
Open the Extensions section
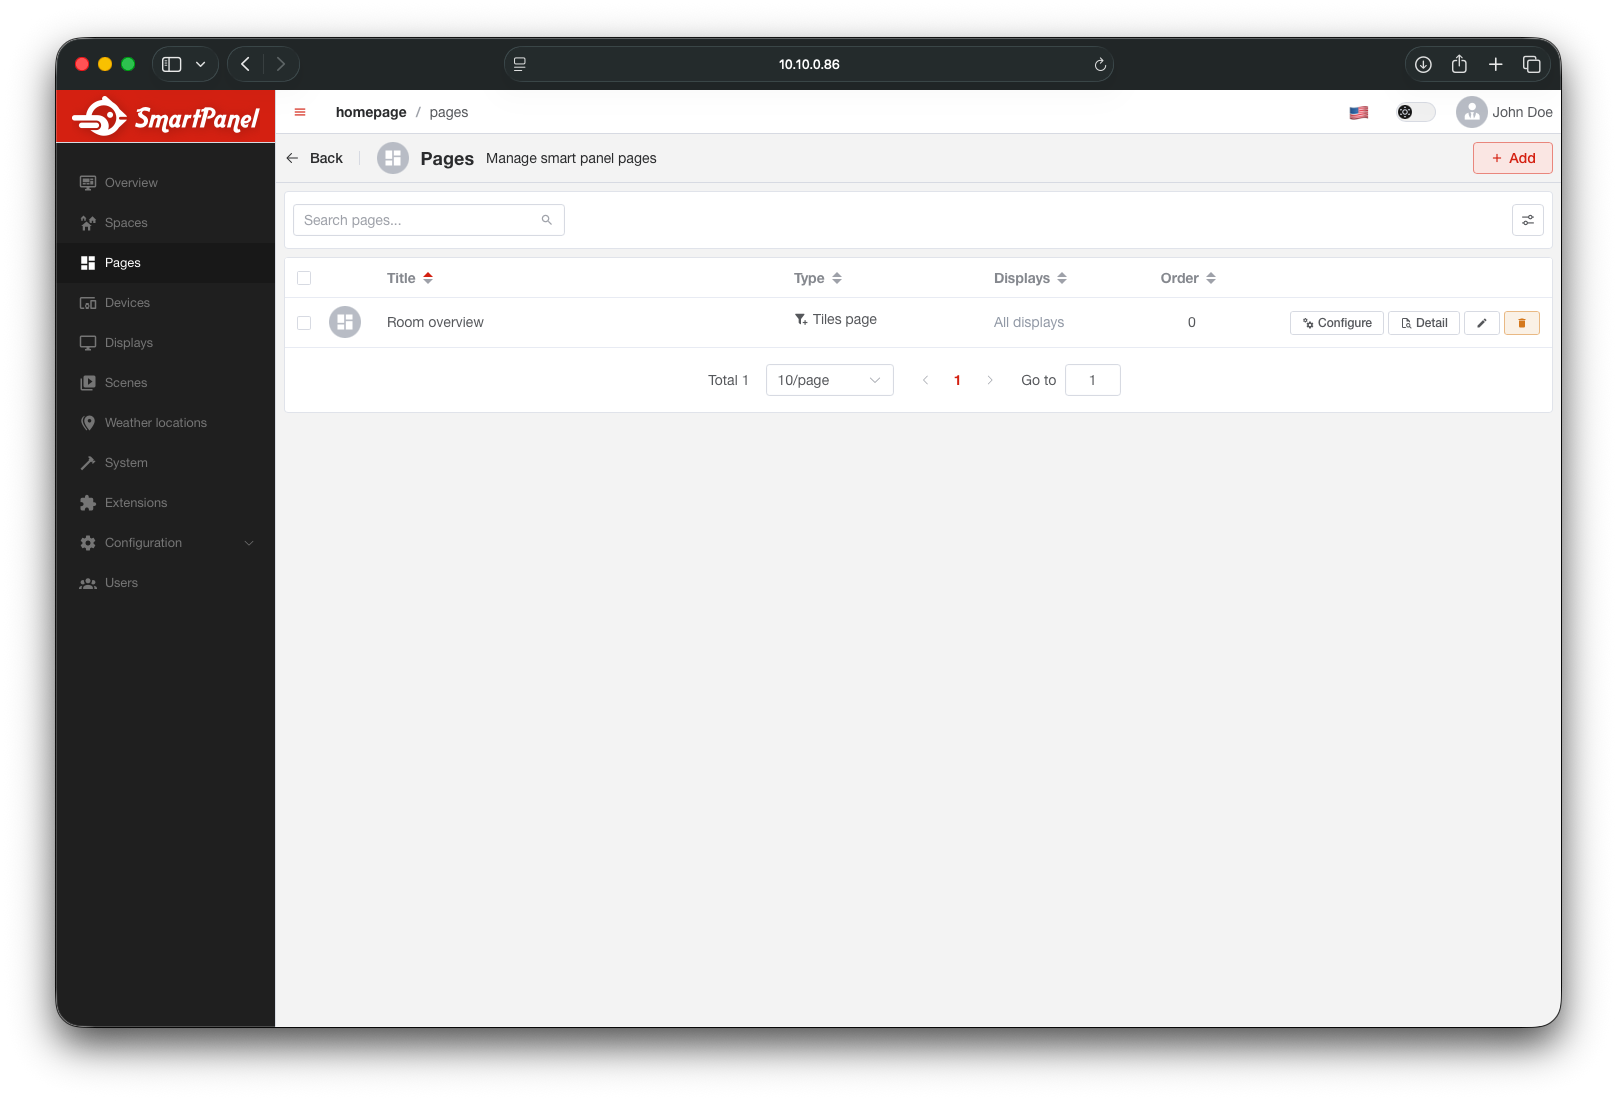[136, 502]
